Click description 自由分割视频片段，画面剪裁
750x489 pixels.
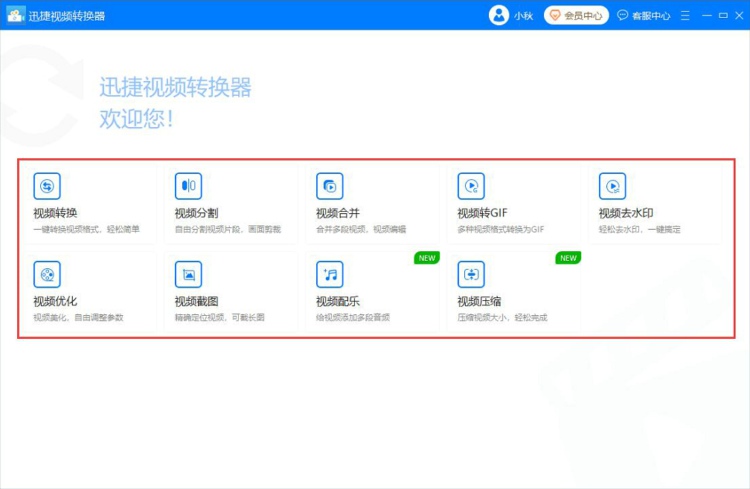(228, 229)
